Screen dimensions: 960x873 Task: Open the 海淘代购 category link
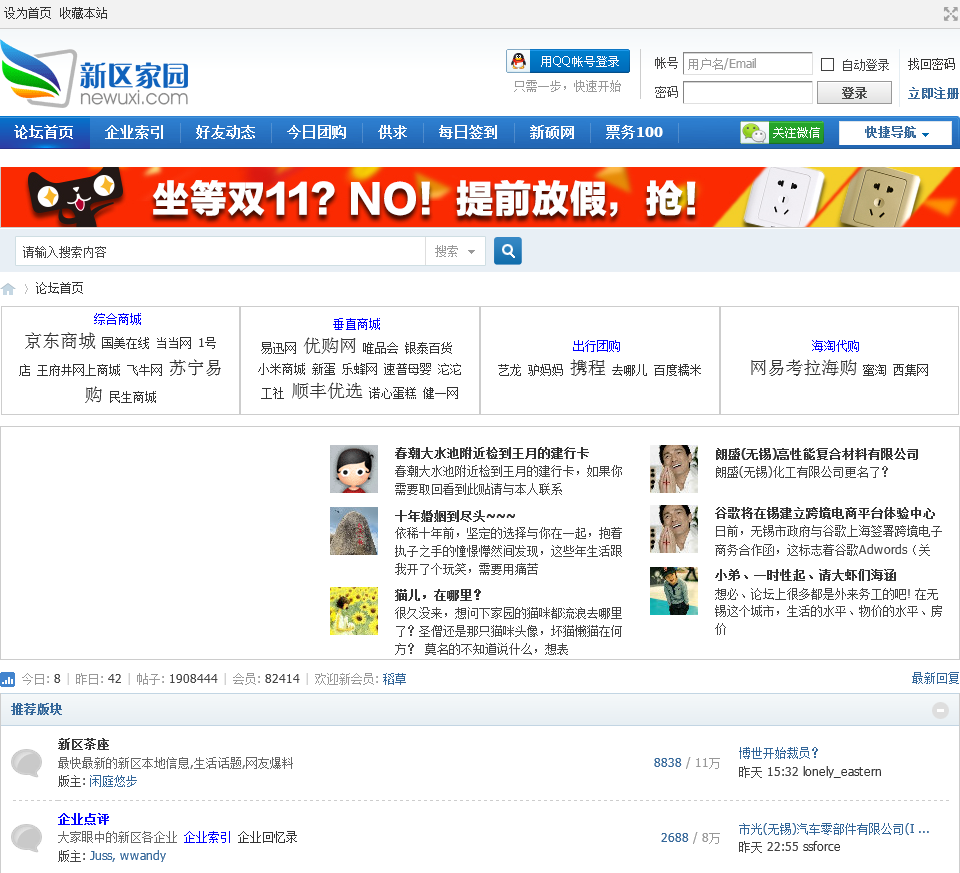point(835,346)
